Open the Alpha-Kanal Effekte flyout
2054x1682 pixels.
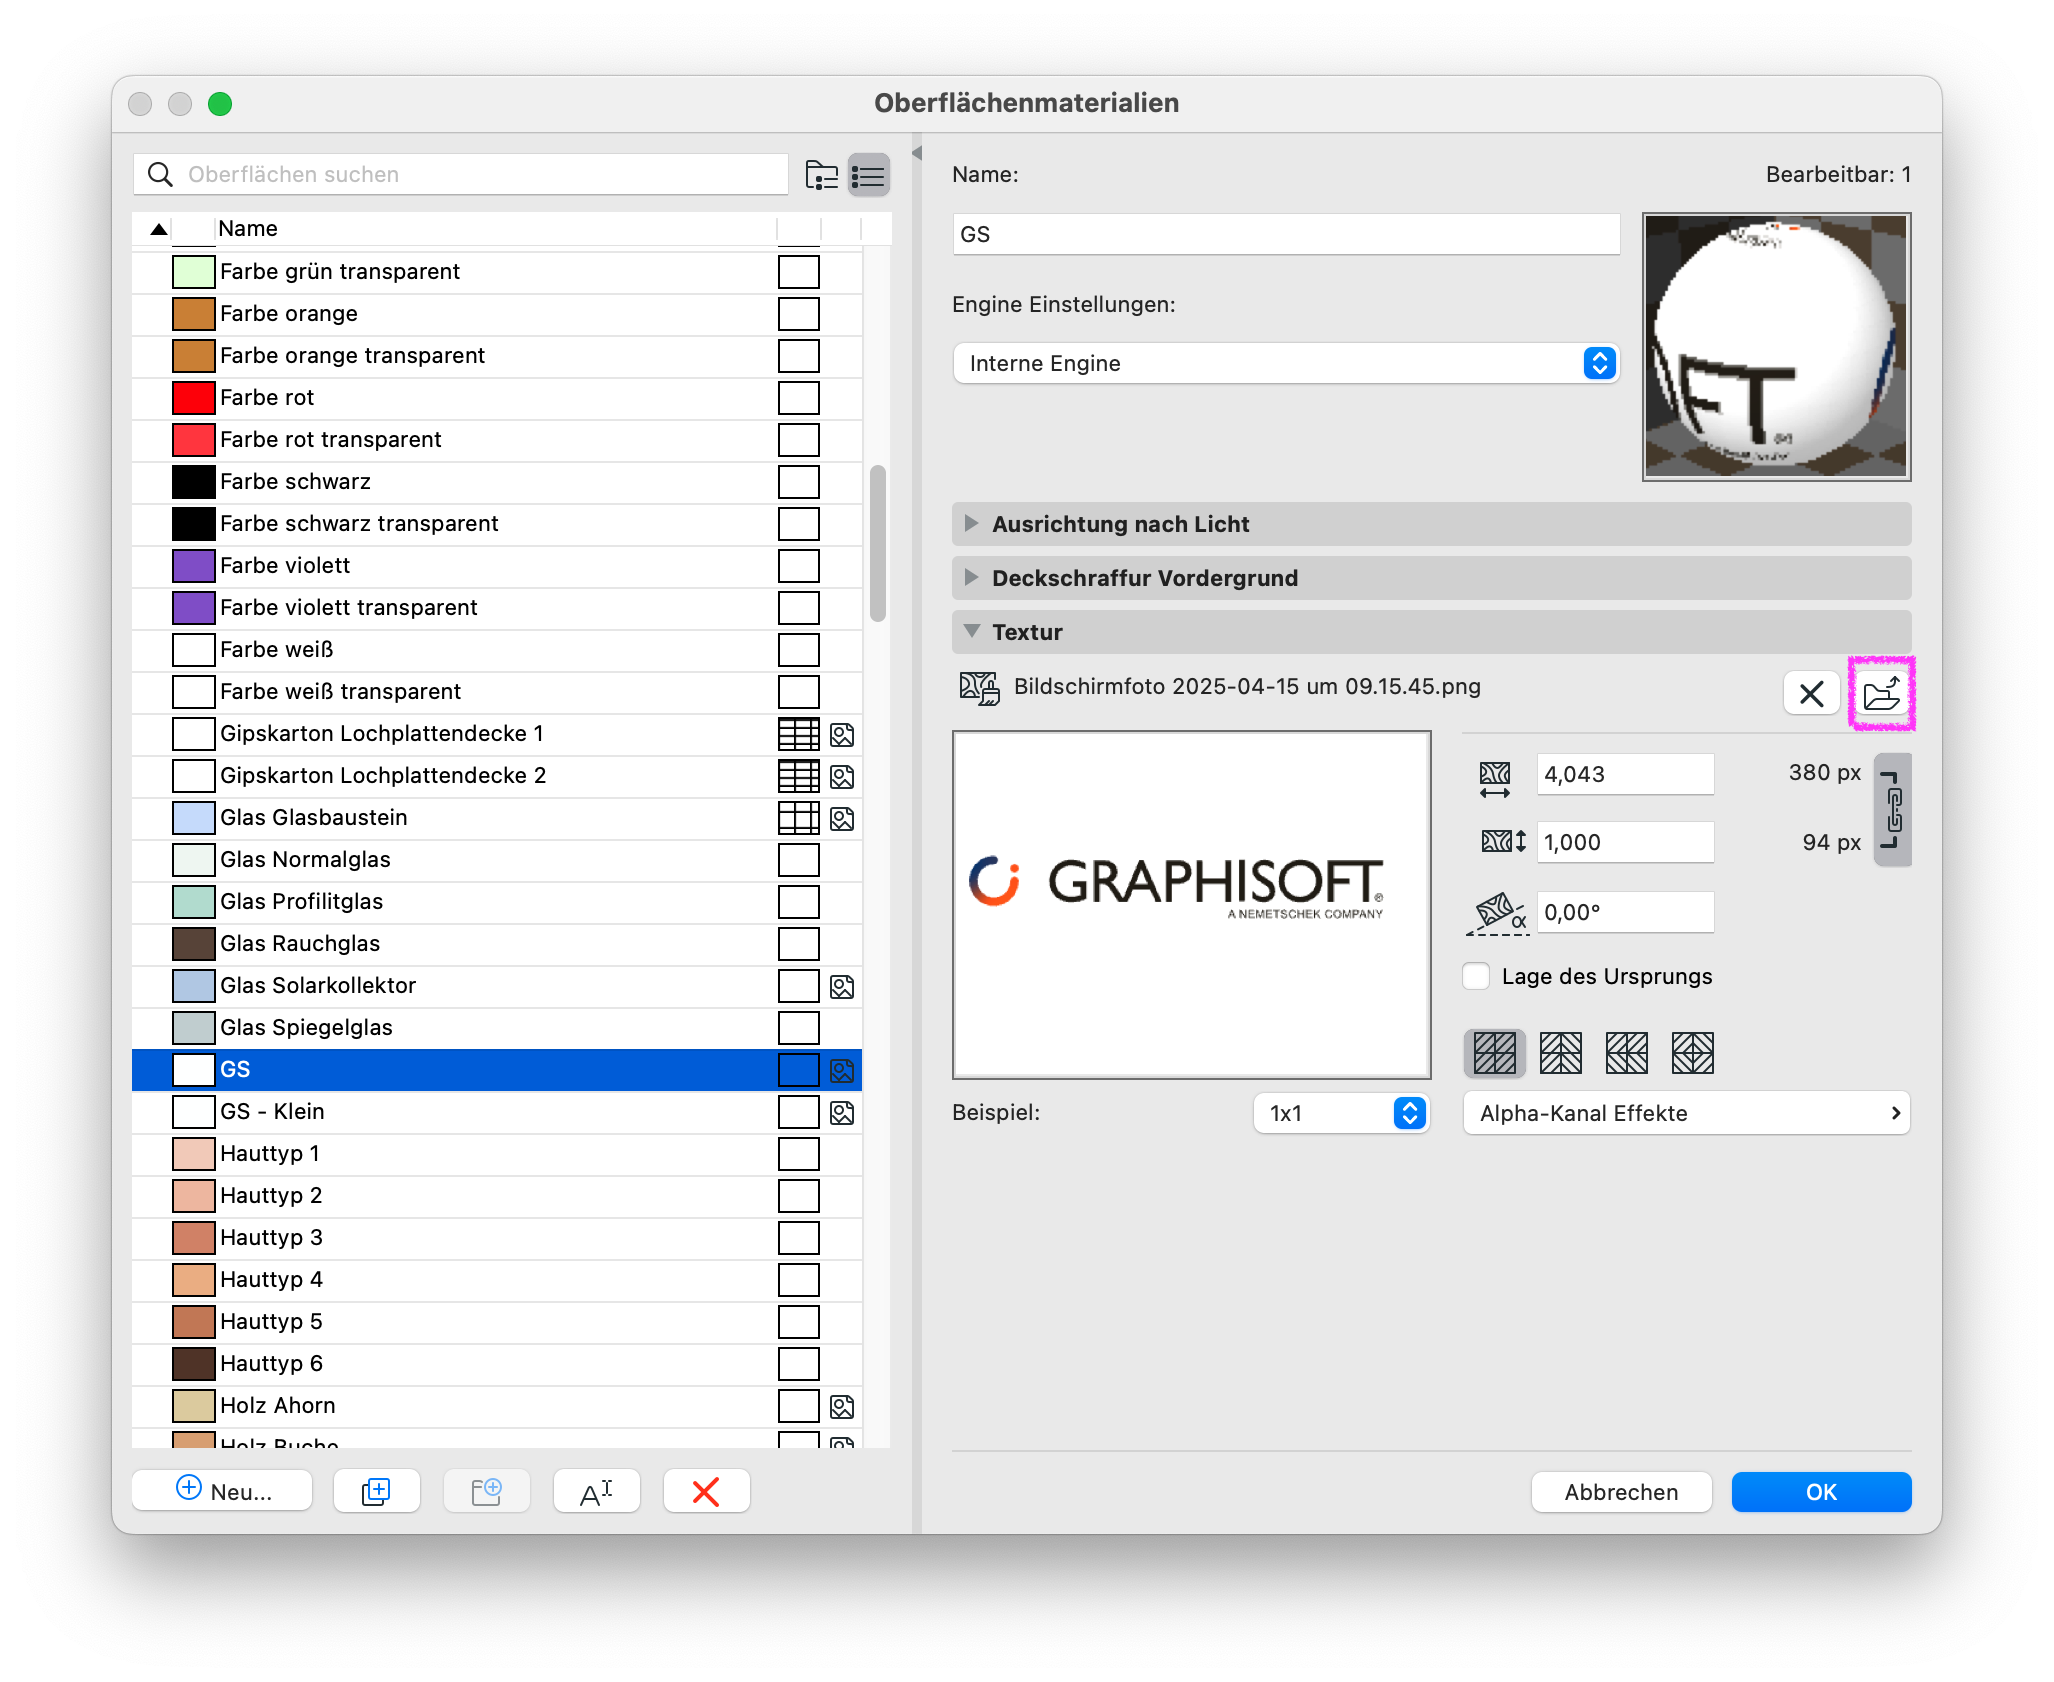click(1686, 1113)
